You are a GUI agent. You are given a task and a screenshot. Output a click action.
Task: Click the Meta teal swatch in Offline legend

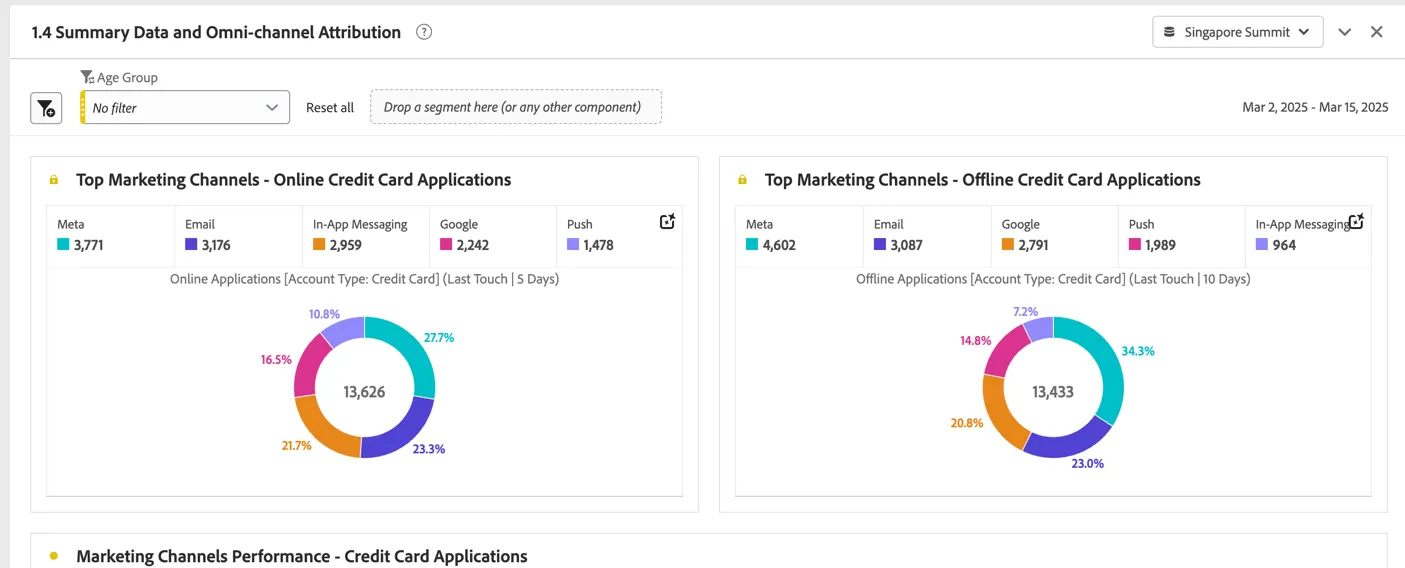(752, 244)
